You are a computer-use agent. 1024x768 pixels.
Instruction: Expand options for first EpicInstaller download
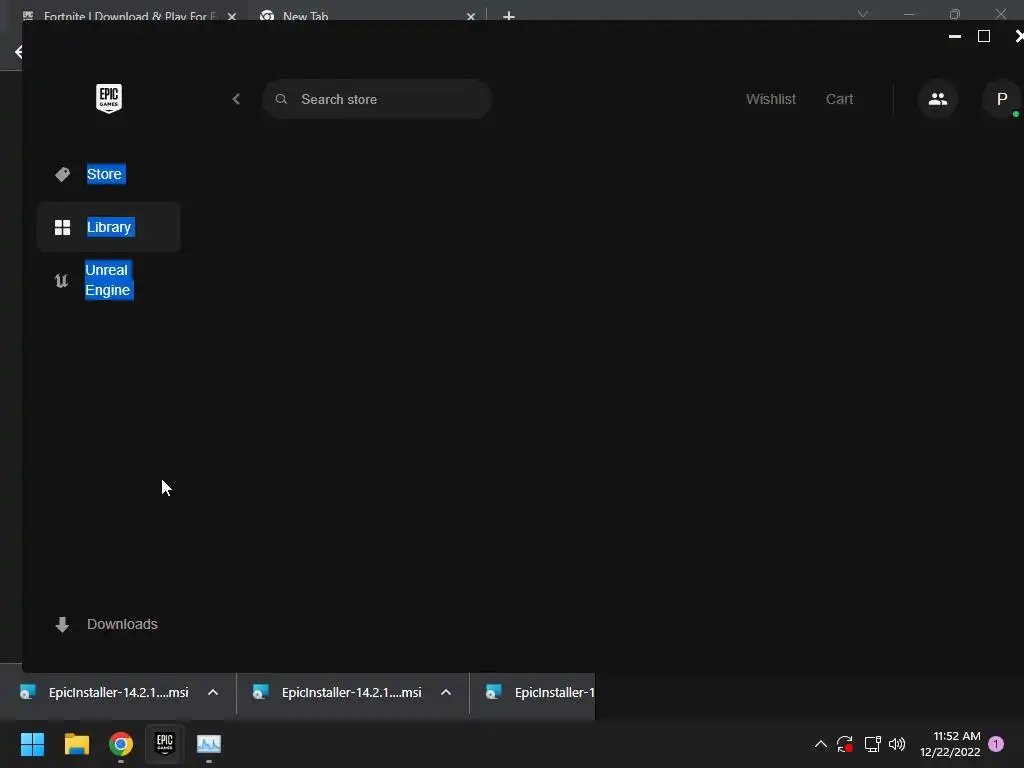[x=213, y=692]
